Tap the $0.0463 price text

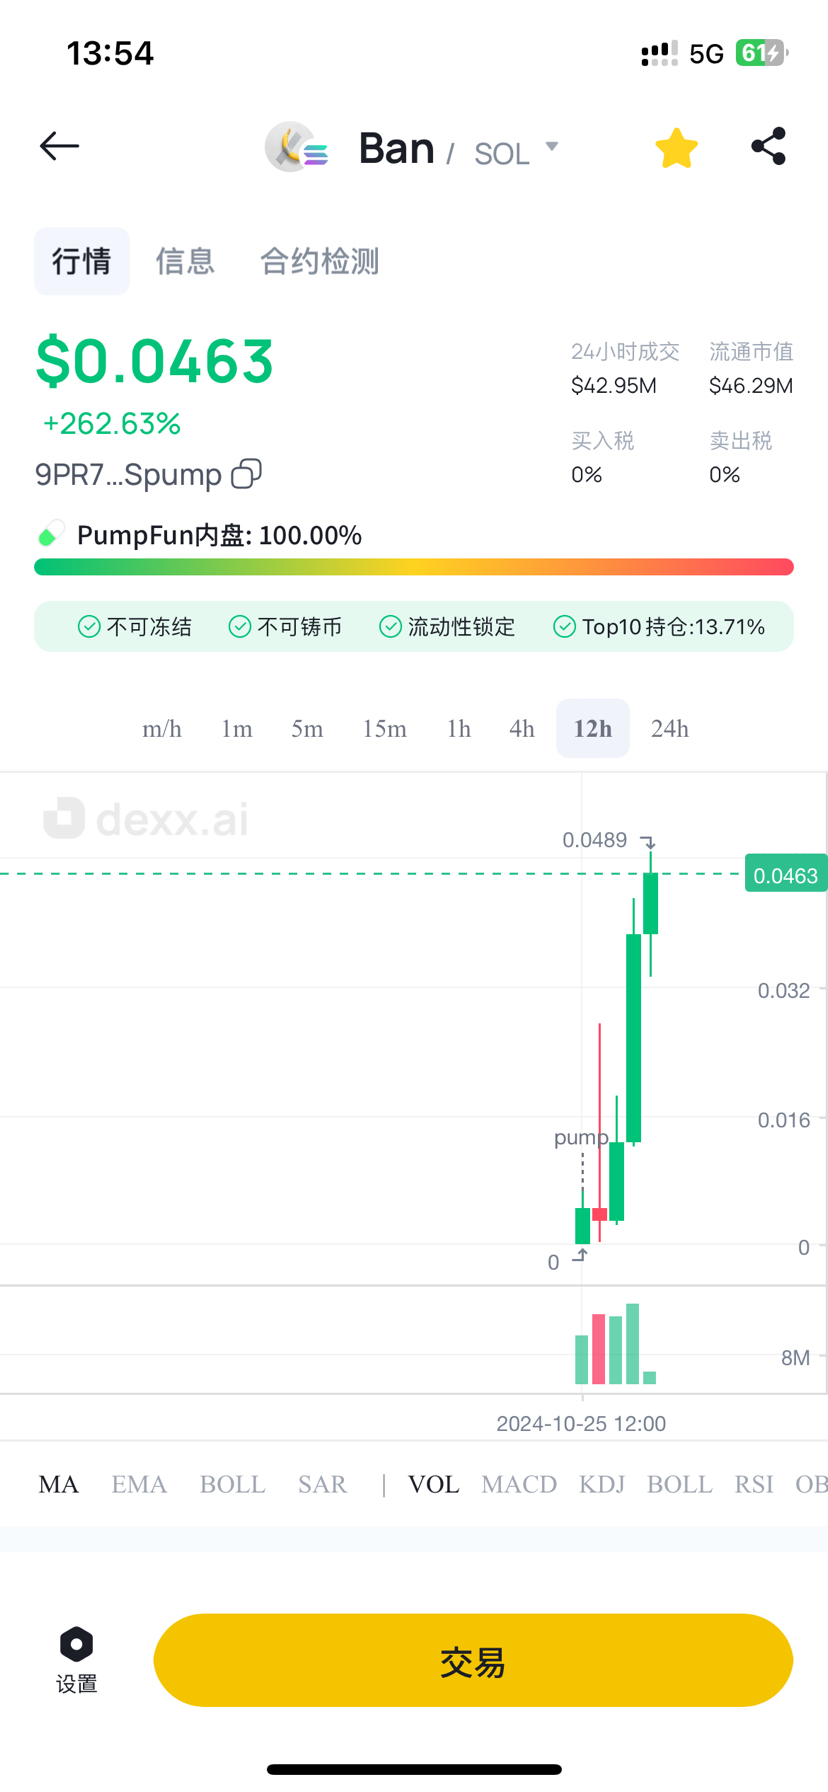[x=155, y=361]
